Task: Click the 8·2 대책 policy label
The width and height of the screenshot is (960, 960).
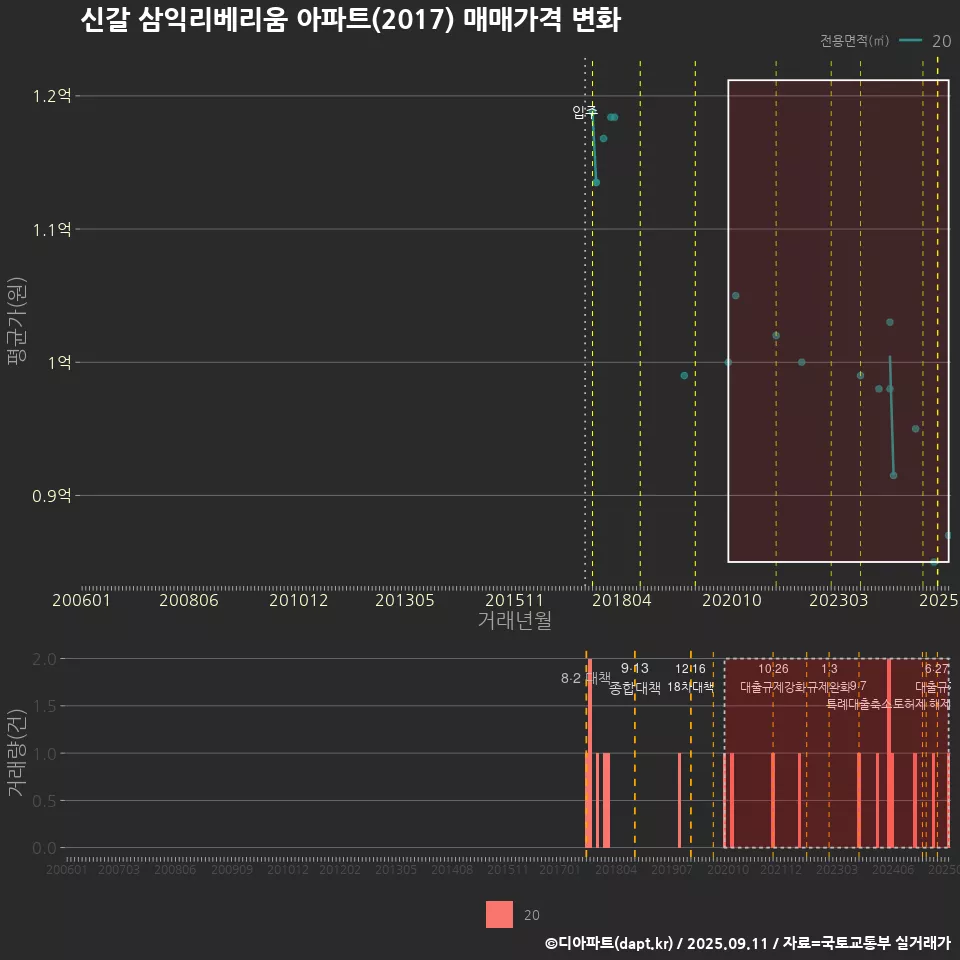Action: 585,678
